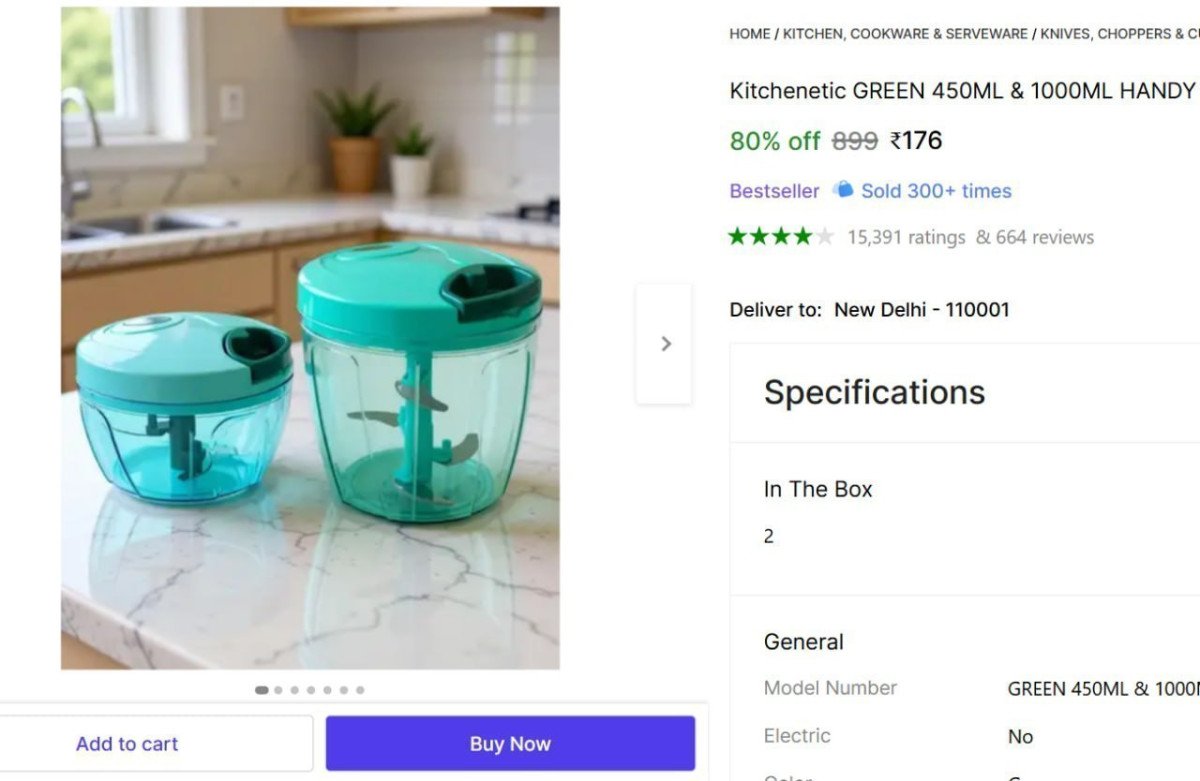Click the blue shopping-bag sold badge icon
This screenshot has height=781, width=1200.
[844, 190]
